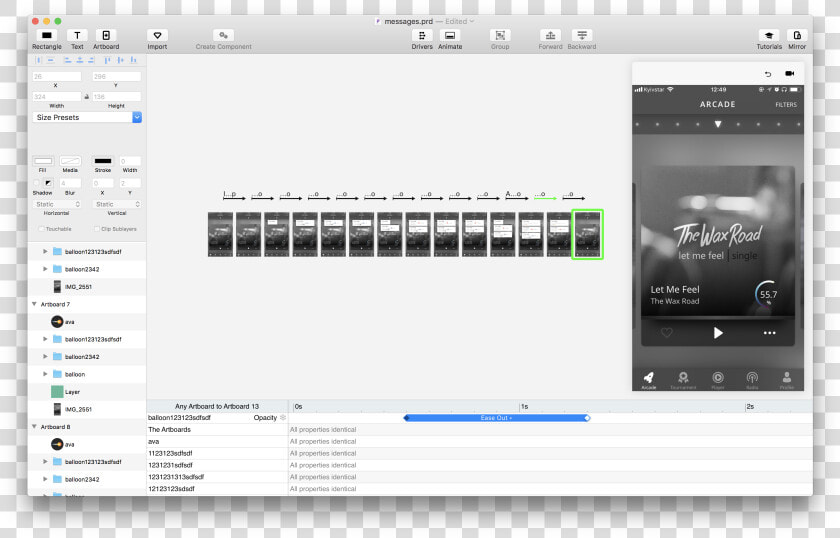This screenshot has height=538, width=840.
Task: Click the three-dots icon in the preview player
Action: [769, 333]
